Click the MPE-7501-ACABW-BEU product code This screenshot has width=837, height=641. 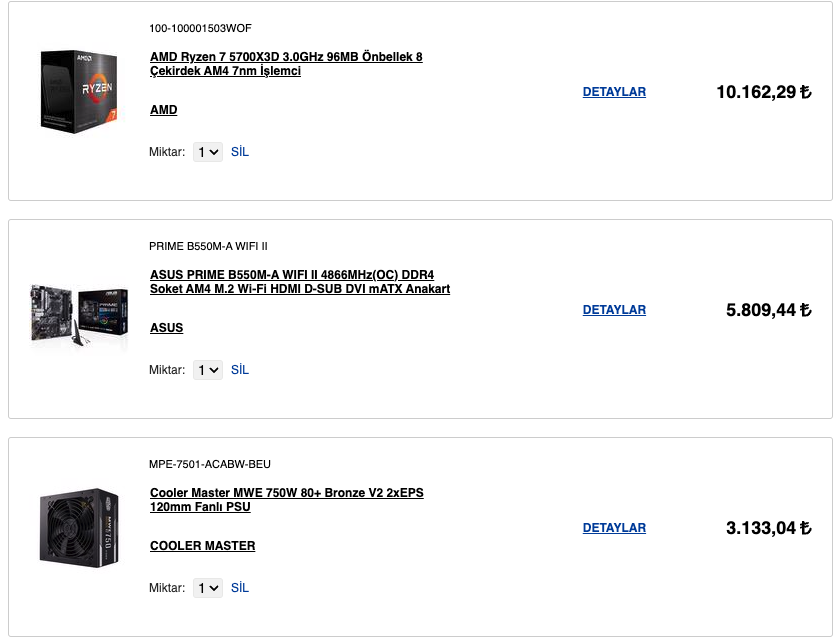tap(210, 464)
